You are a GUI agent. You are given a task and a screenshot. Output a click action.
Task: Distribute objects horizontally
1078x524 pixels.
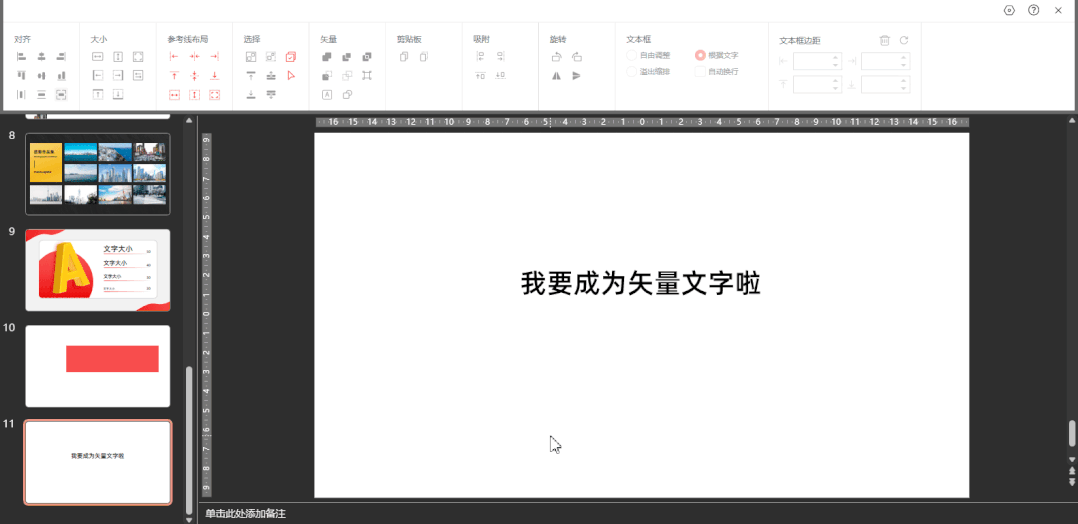(21, 94)
